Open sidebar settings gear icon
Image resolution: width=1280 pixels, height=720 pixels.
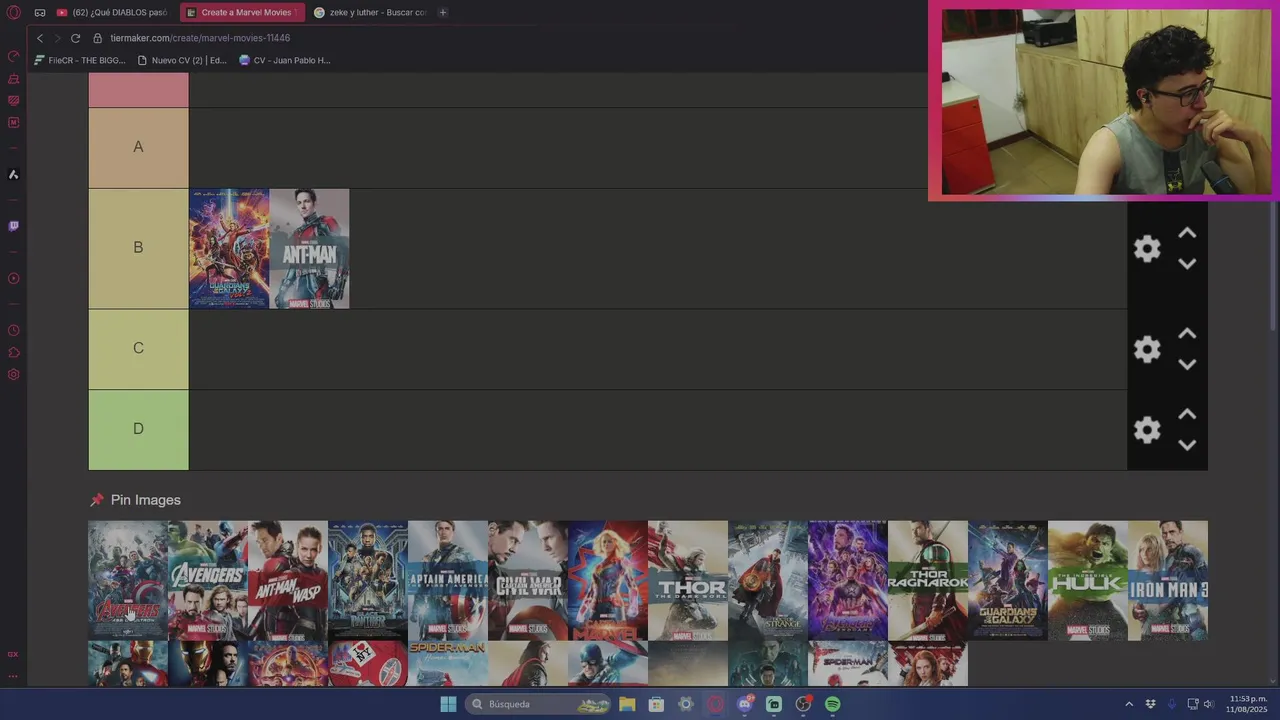click(x=13, y=374)
